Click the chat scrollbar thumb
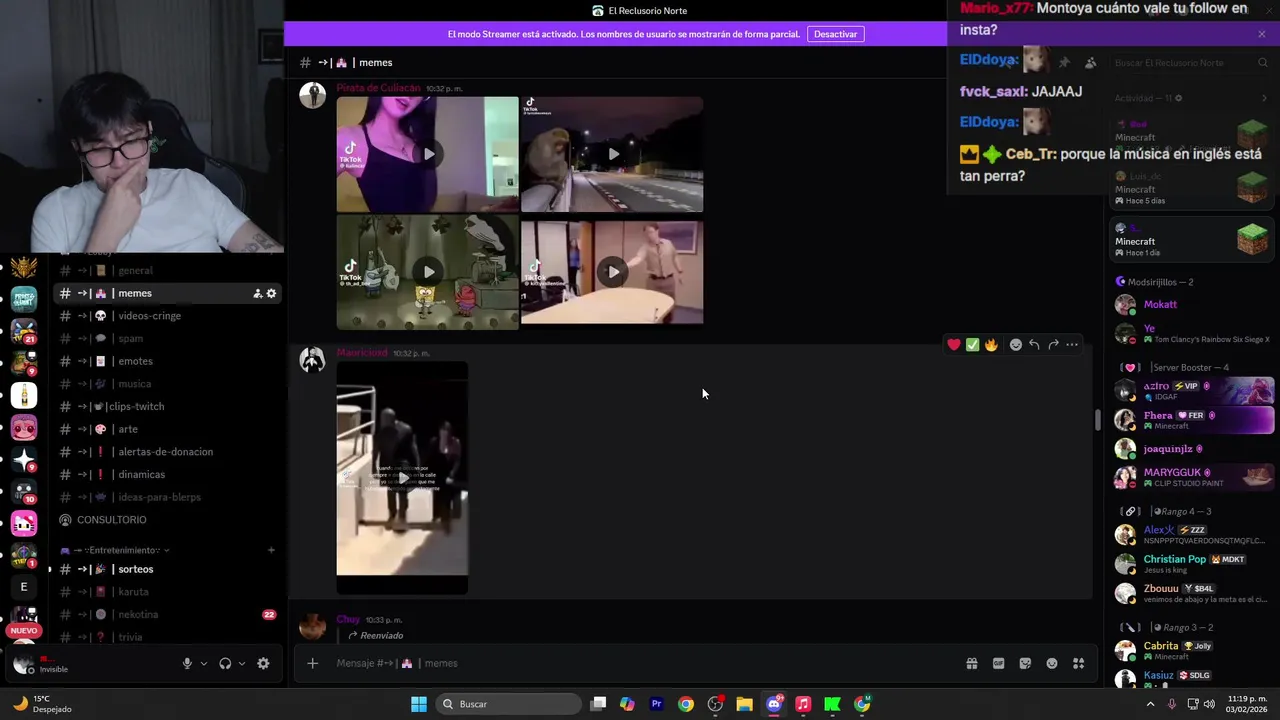 point(1098,420)
